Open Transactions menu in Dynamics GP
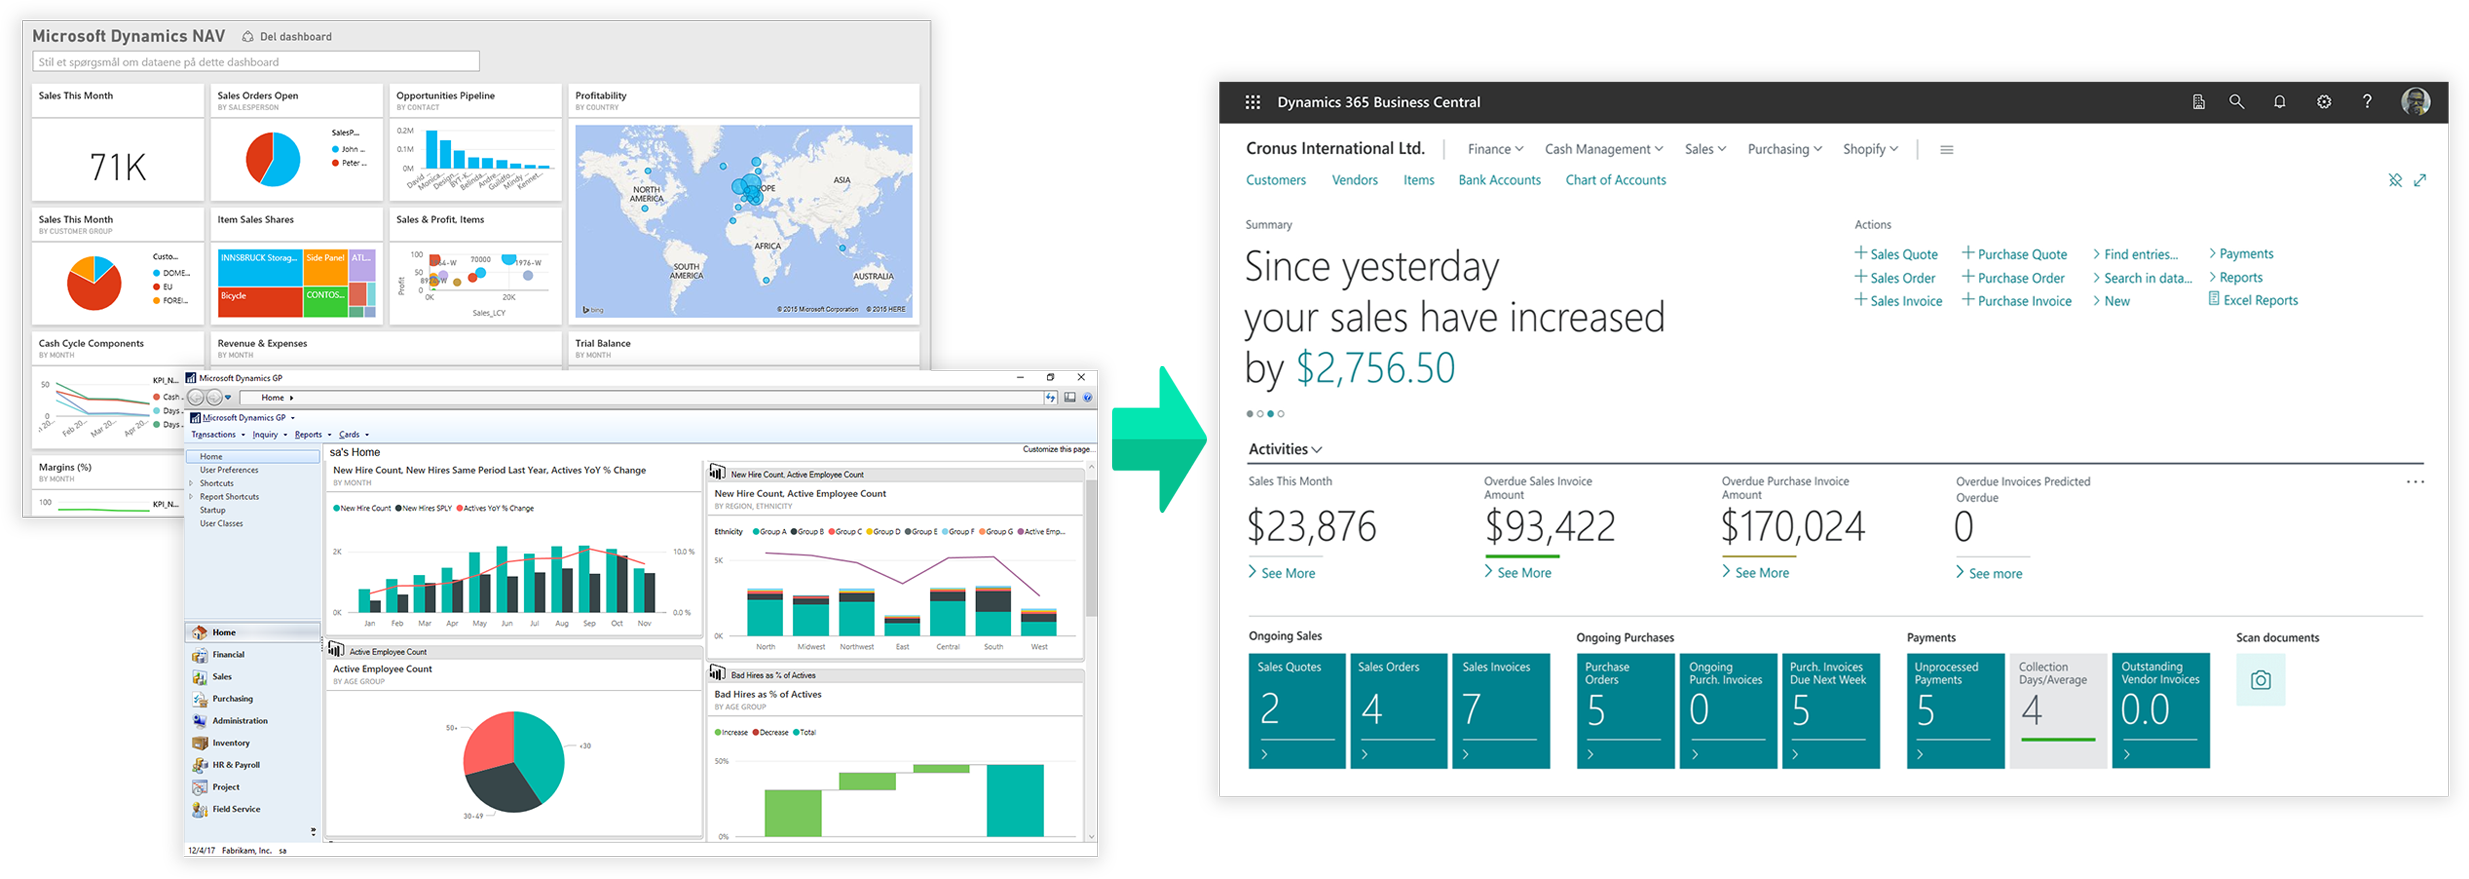The image size is (2469, 879). click(x=217, y=435)
